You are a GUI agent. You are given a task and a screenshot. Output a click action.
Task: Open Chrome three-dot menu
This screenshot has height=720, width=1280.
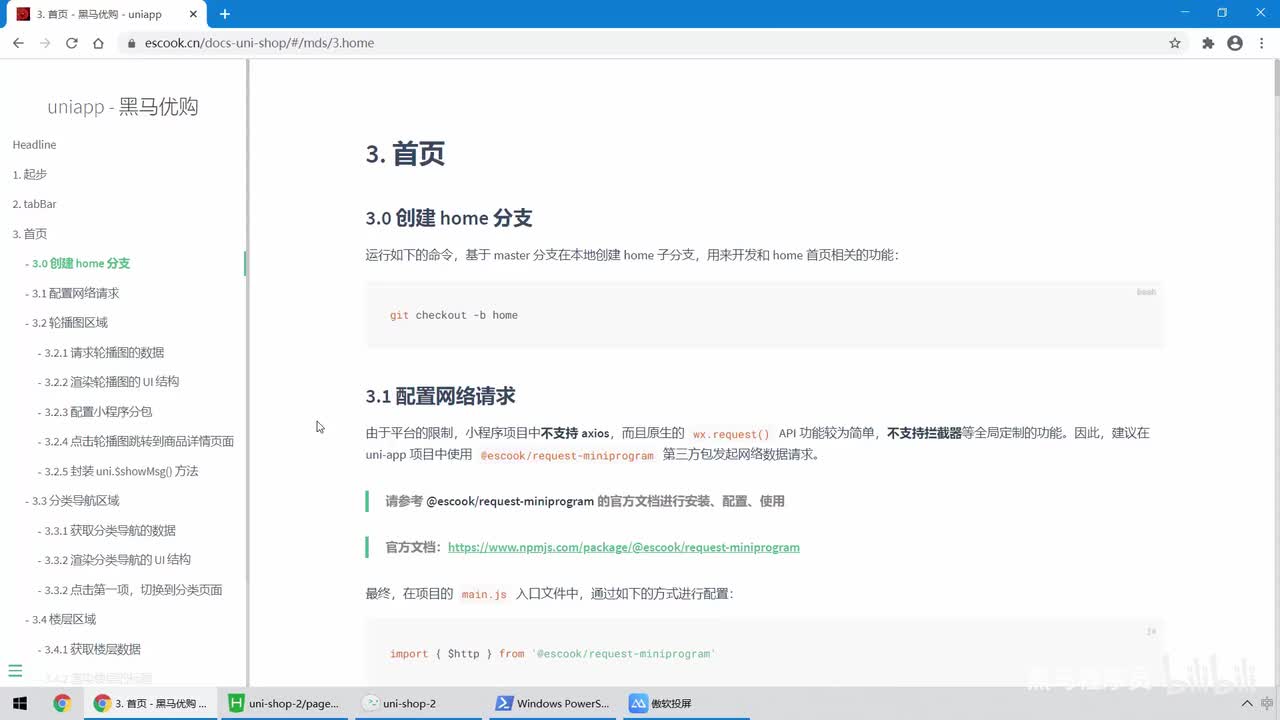click(x=1262, y=43)
